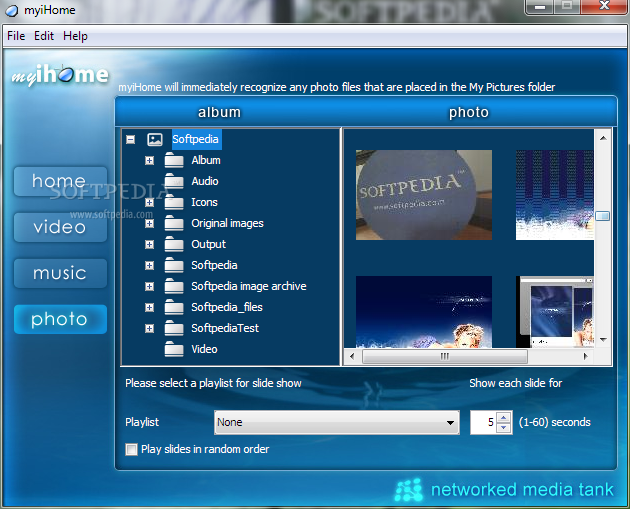
Task: Close the myiHome window
Action: pos(603,6)
